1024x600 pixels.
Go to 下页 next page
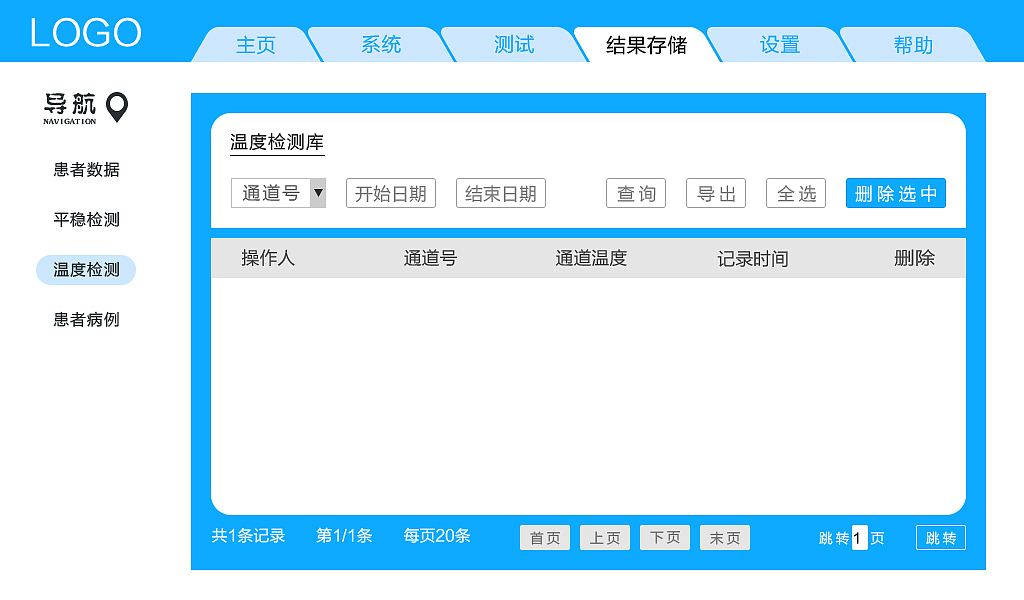click(x=664, y=537)
